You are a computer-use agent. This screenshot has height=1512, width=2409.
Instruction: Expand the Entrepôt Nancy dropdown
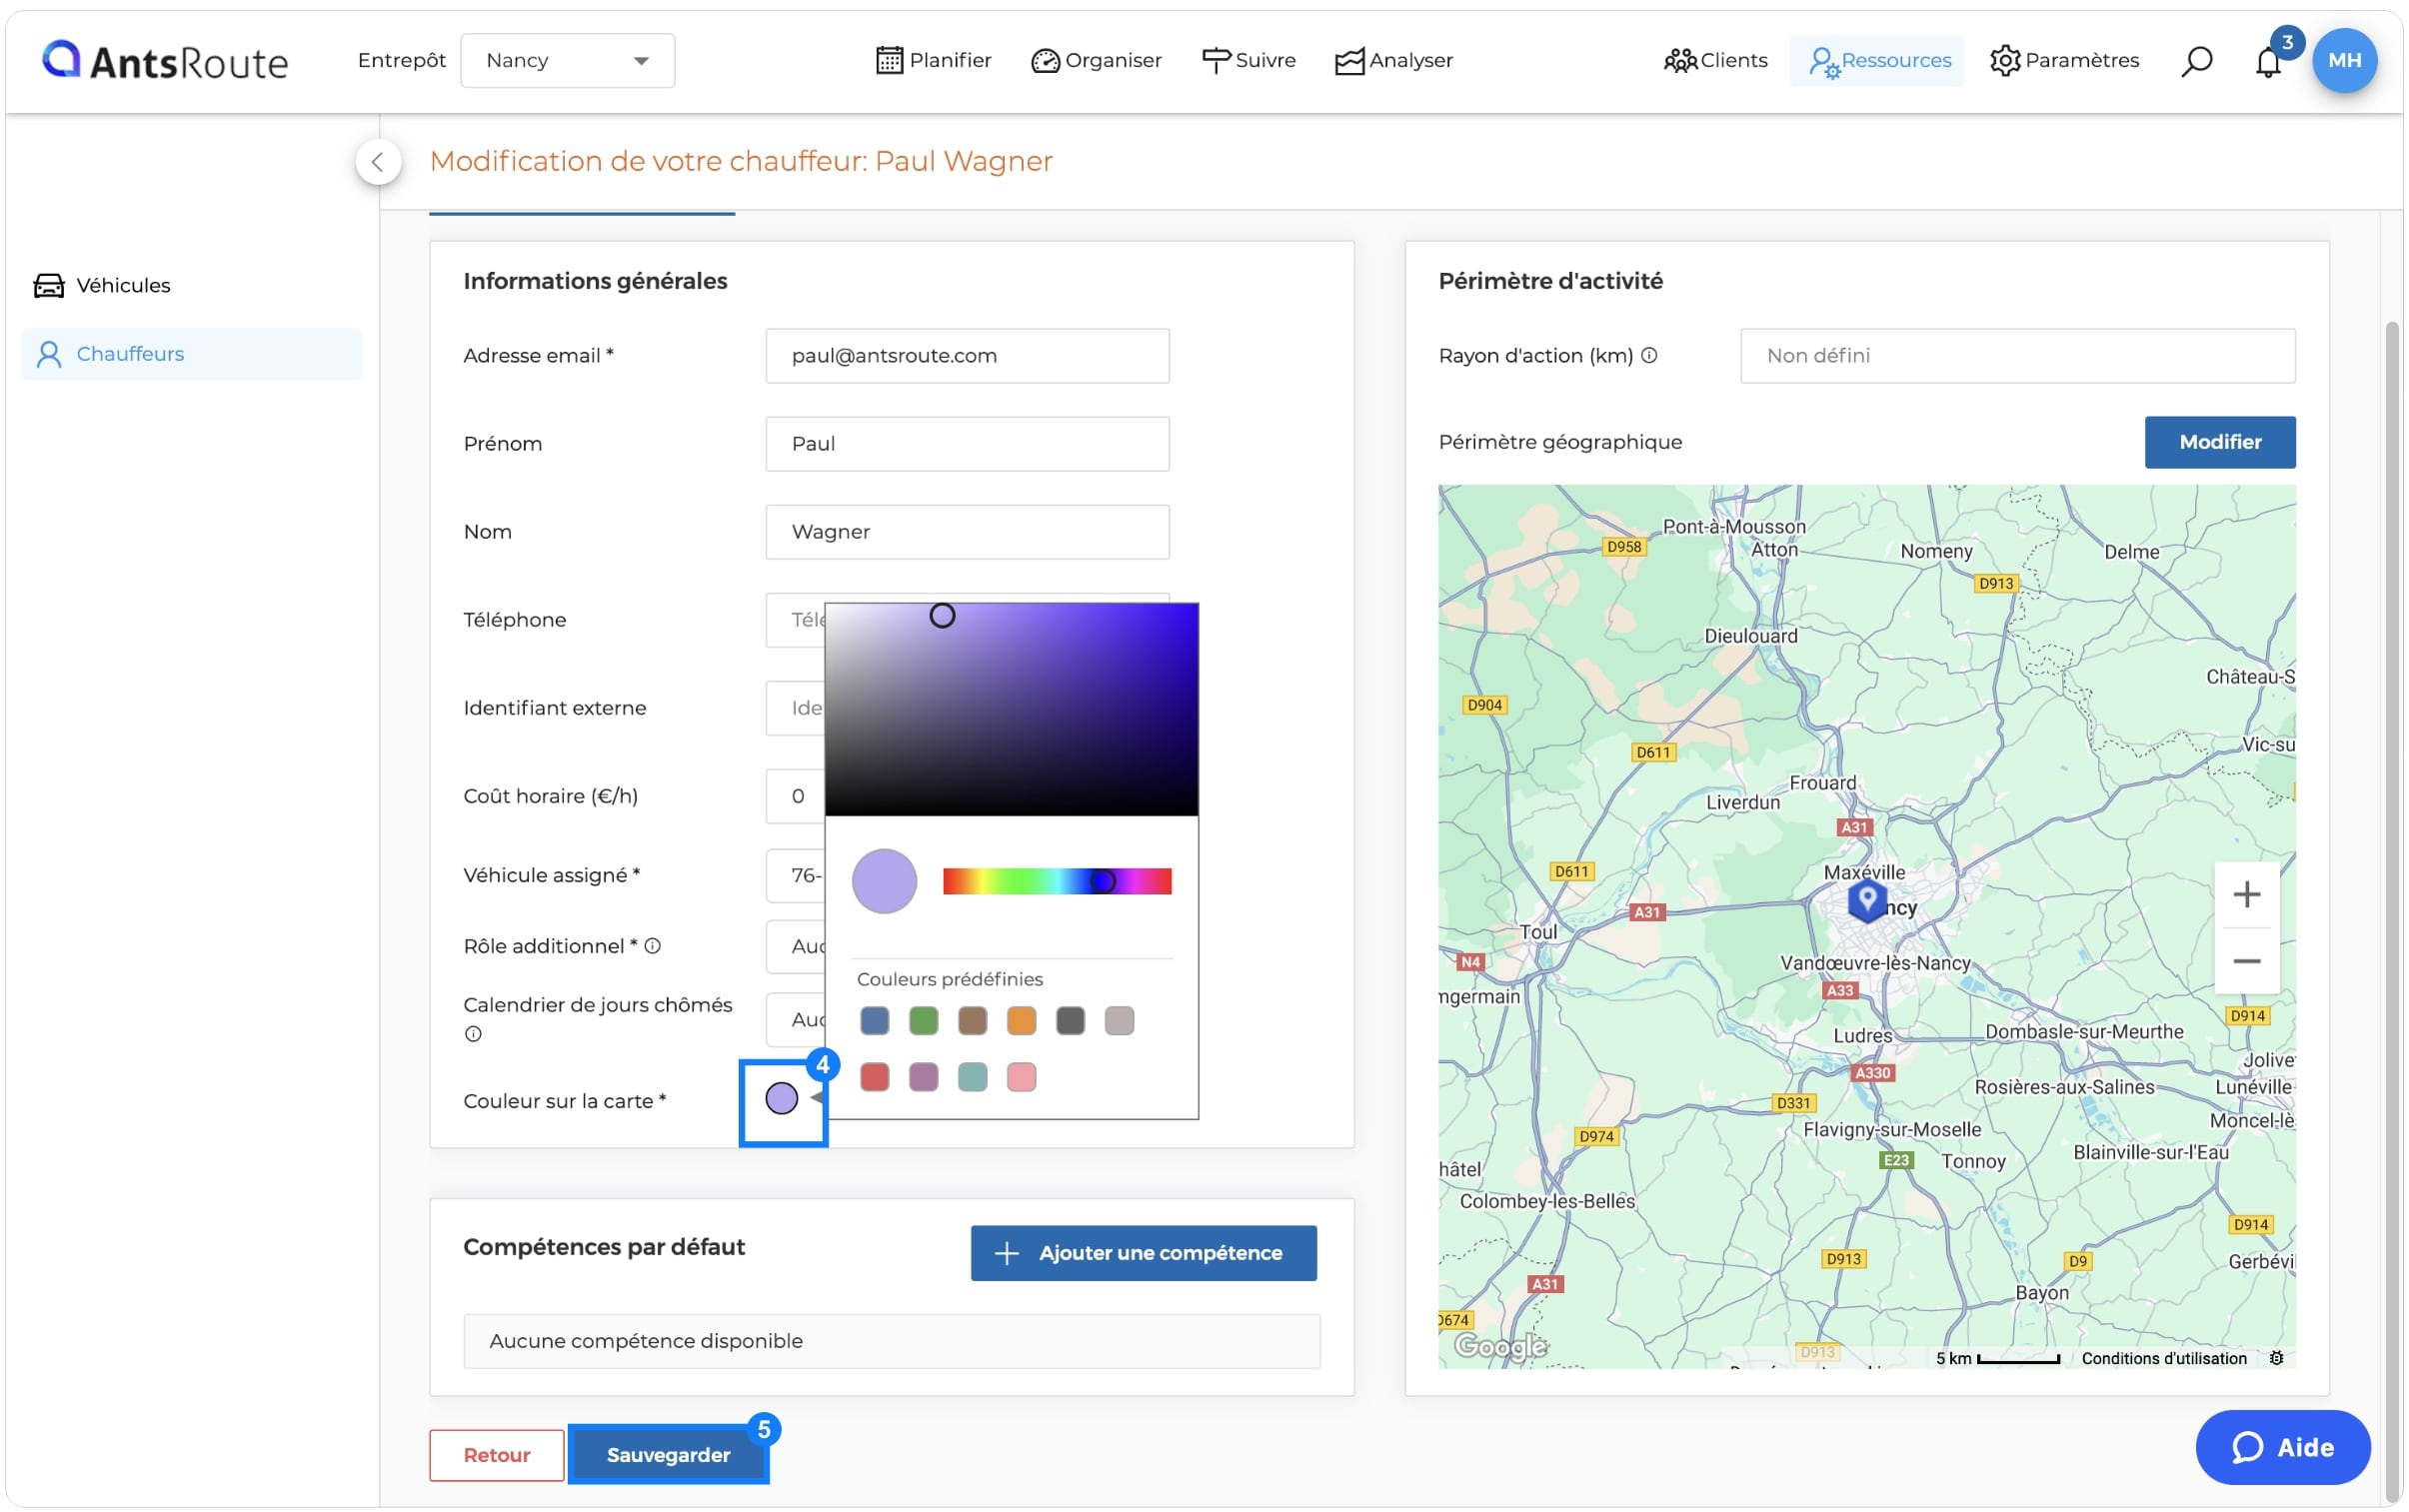[567, 60]
